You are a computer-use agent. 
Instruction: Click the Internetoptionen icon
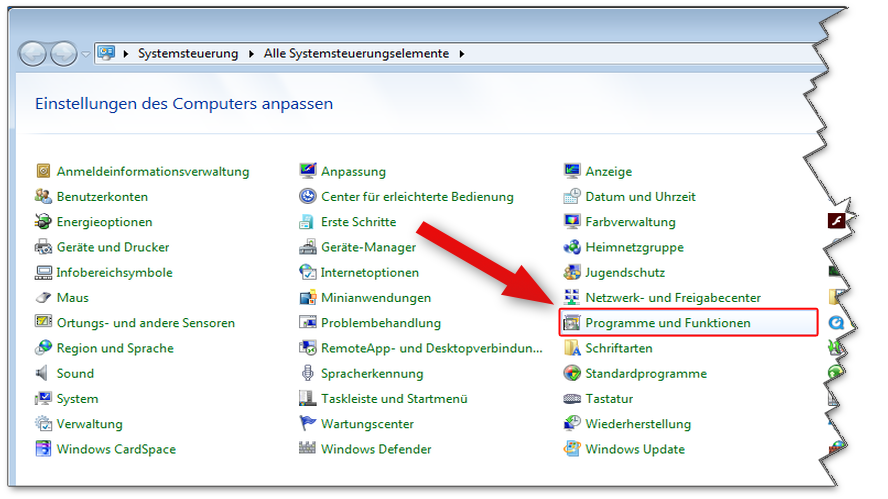[308, 272]
